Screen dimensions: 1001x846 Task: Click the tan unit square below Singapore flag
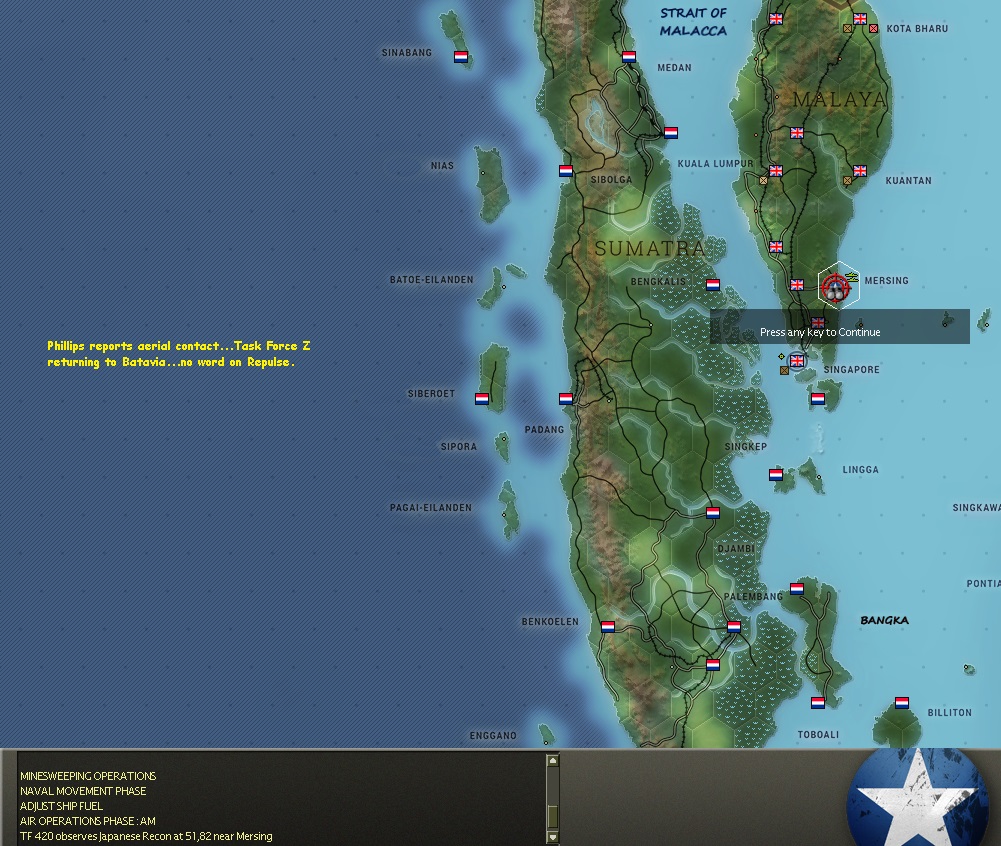pyautogui.click(x=785, y=371)
